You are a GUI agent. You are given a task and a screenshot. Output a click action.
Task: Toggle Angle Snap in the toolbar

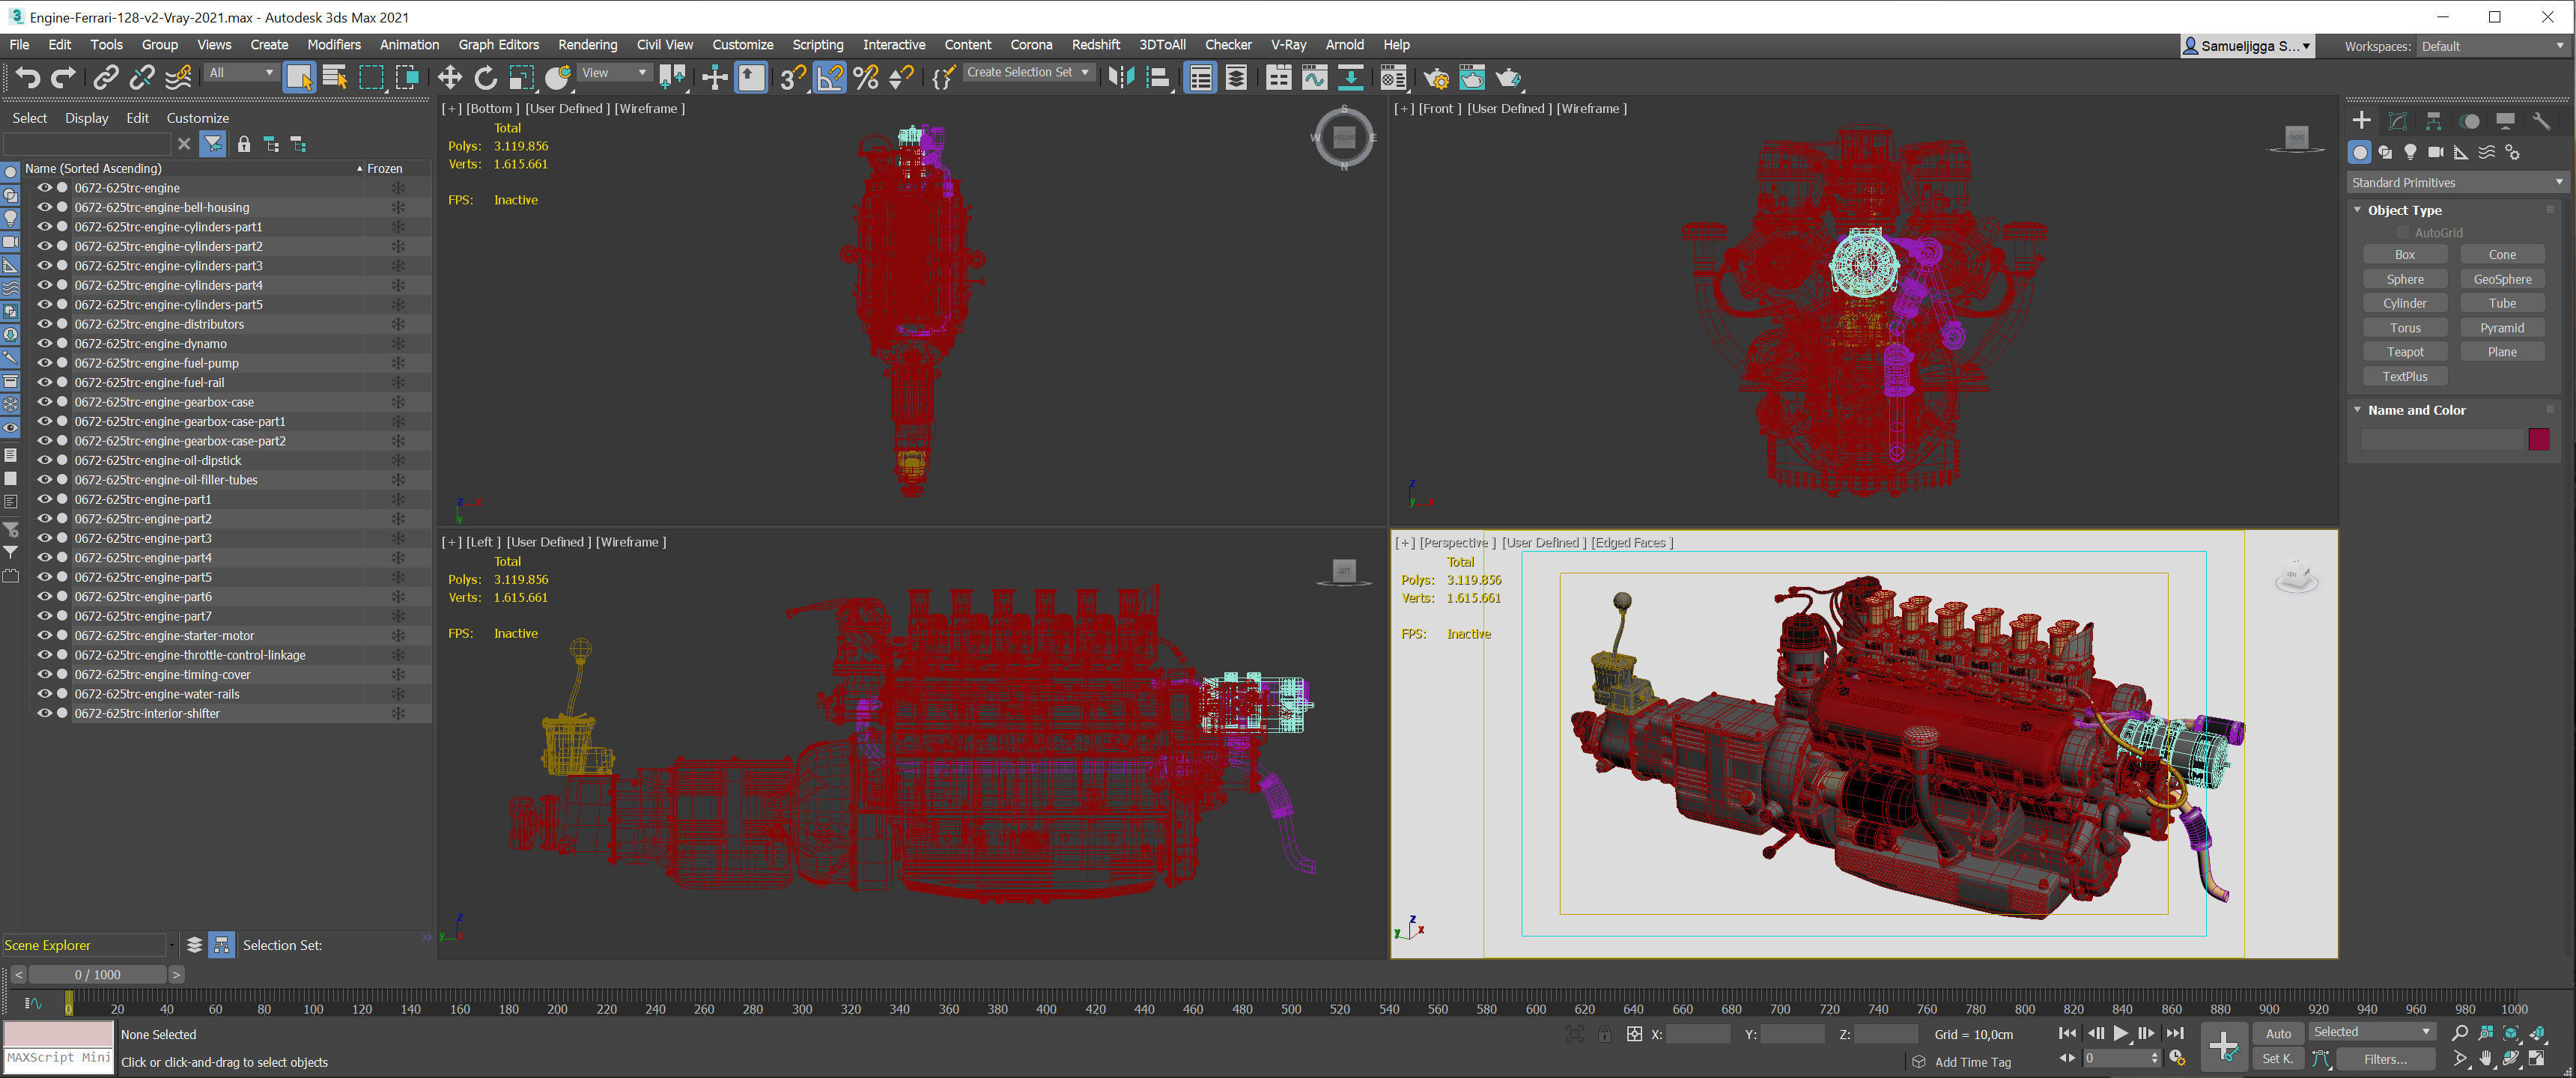pyautogui.click(x=830, y=78)
